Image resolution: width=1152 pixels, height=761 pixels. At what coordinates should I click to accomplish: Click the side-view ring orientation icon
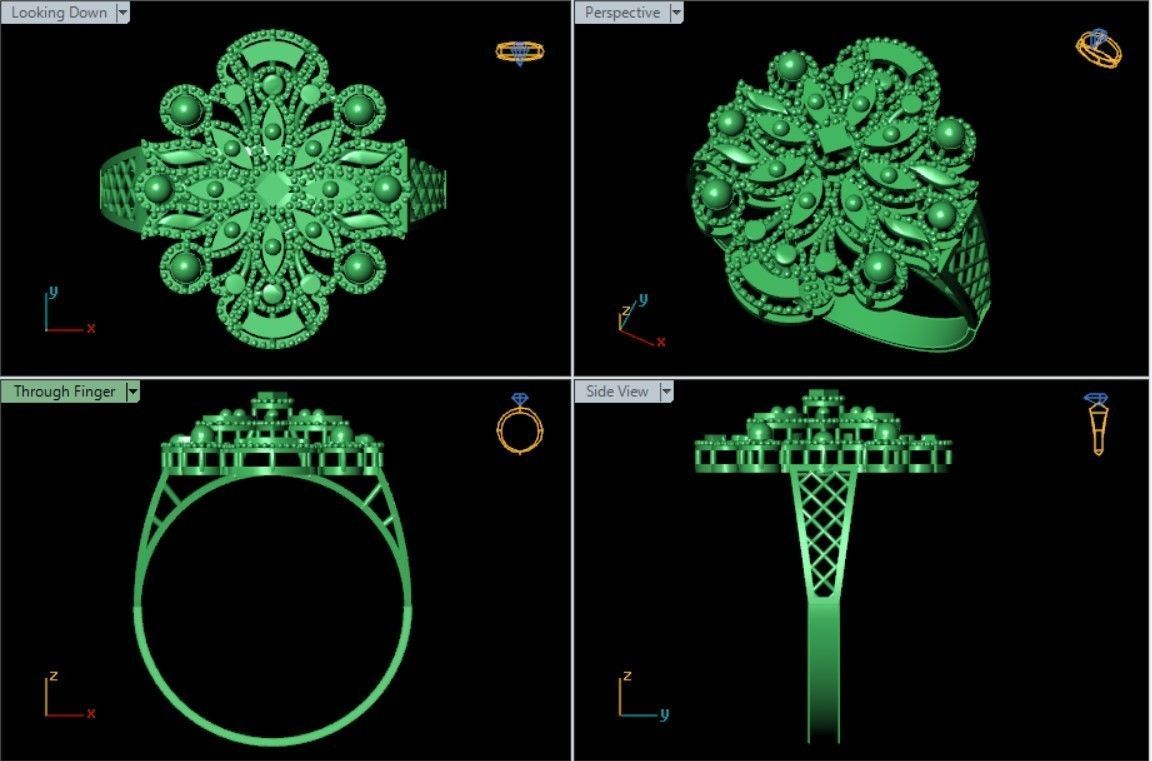tap(1097, 424)
